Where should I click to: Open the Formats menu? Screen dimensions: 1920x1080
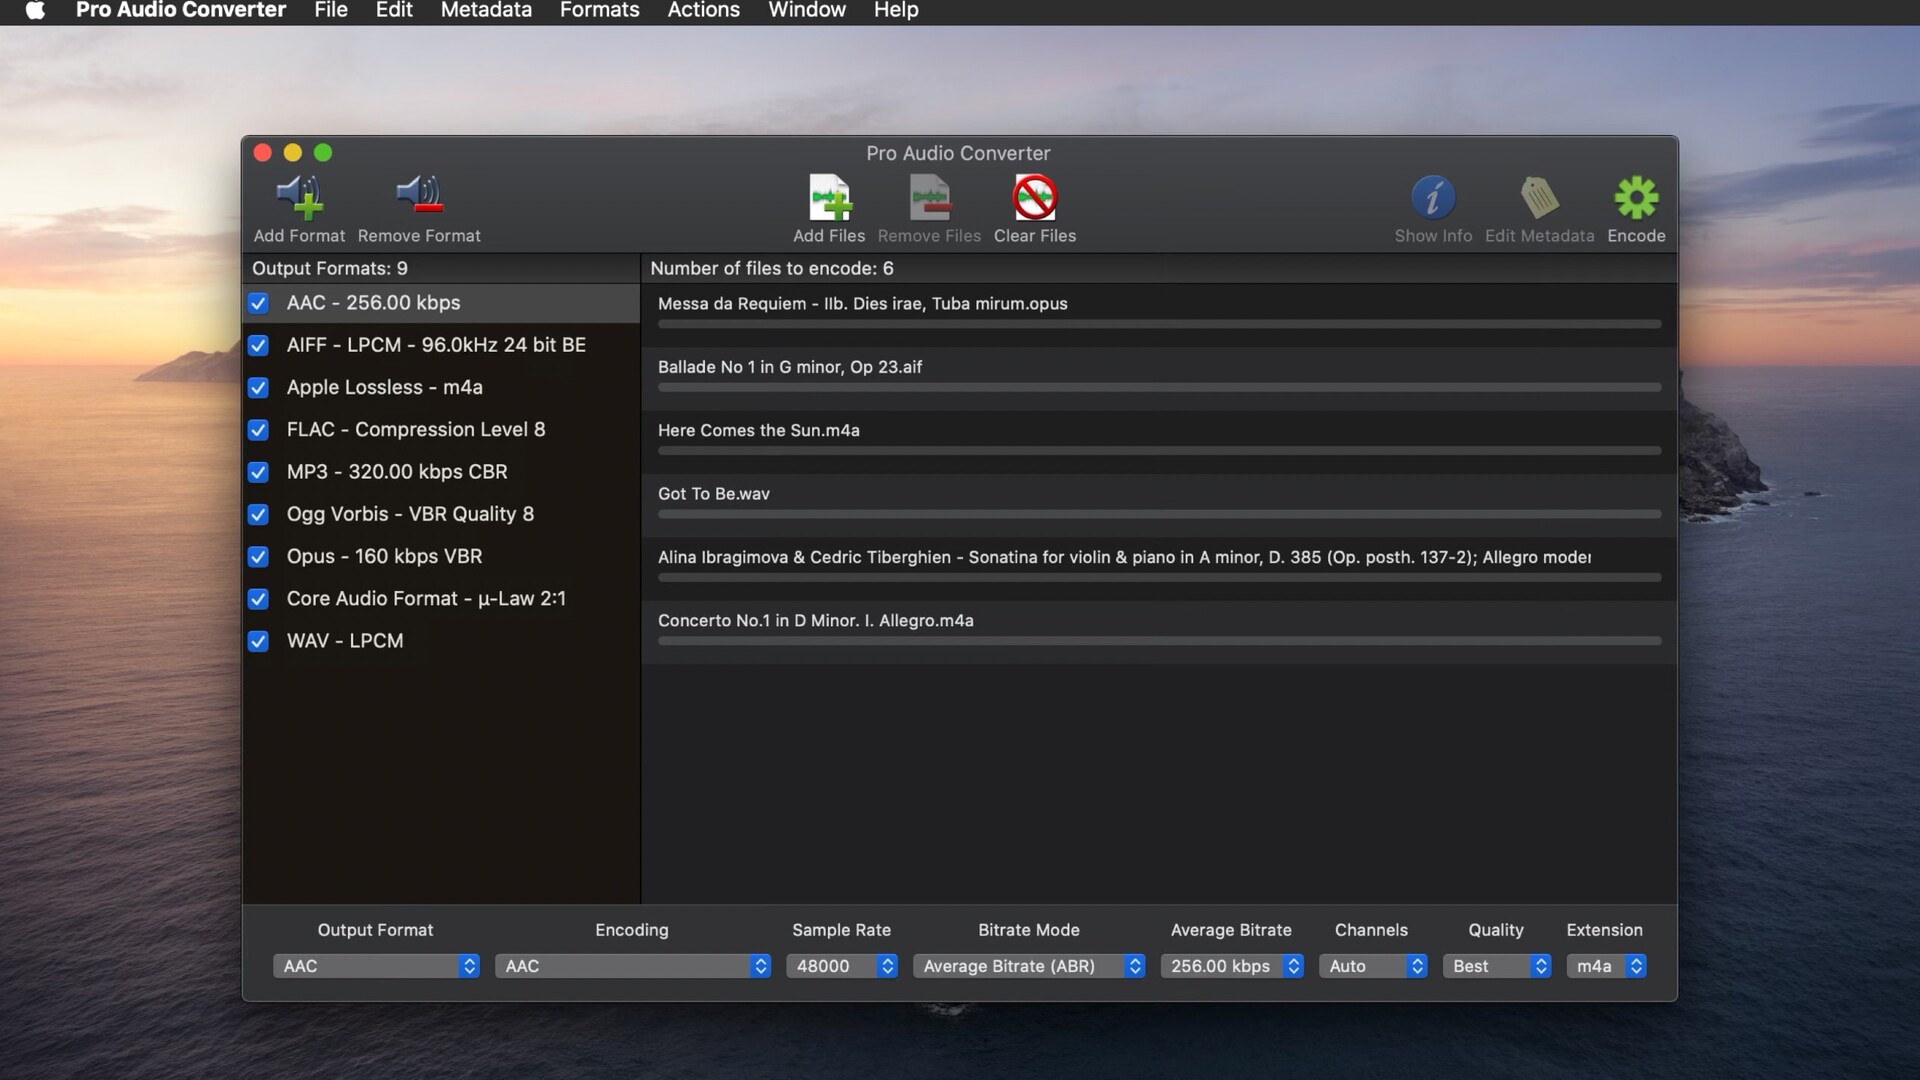point(599,11)
